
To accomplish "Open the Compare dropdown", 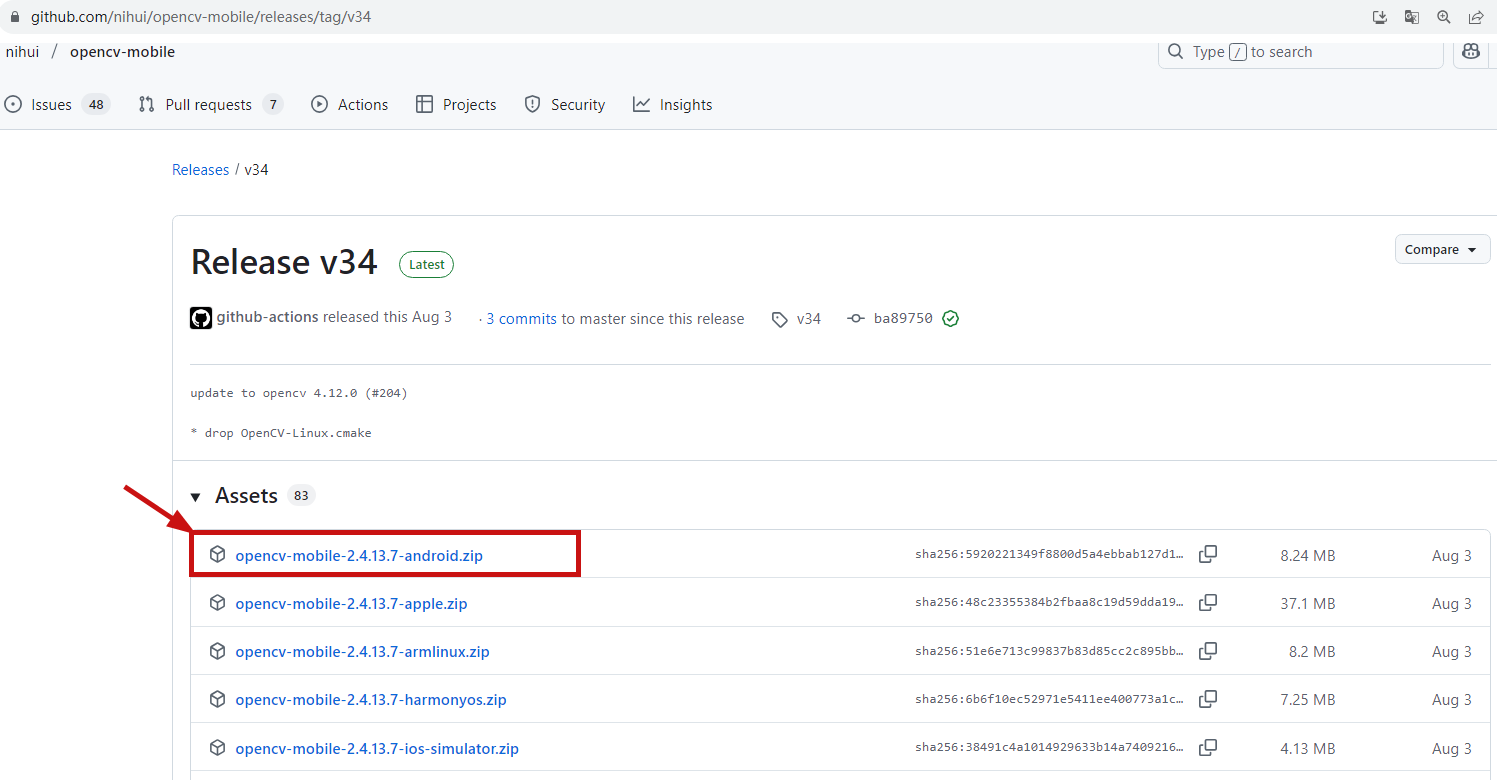I will coord(1442,250).
